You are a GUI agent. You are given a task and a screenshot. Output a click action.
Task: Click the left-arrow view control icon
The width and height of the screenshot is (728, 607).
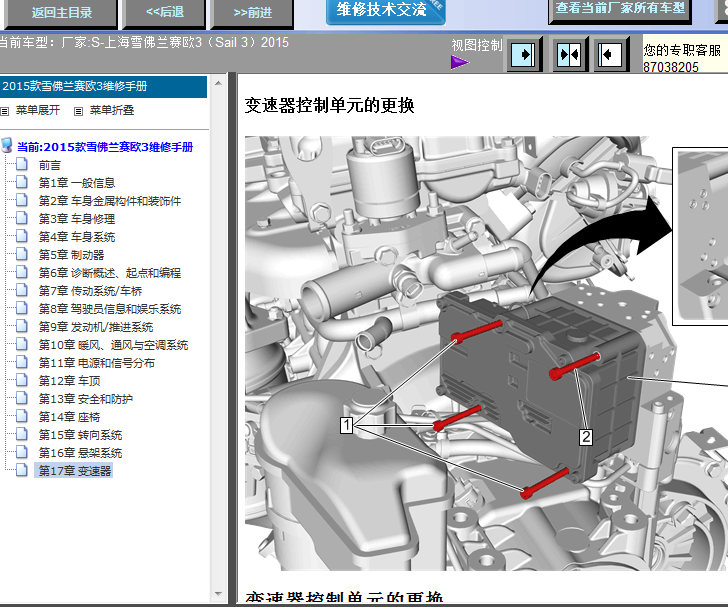pos(611,55)
